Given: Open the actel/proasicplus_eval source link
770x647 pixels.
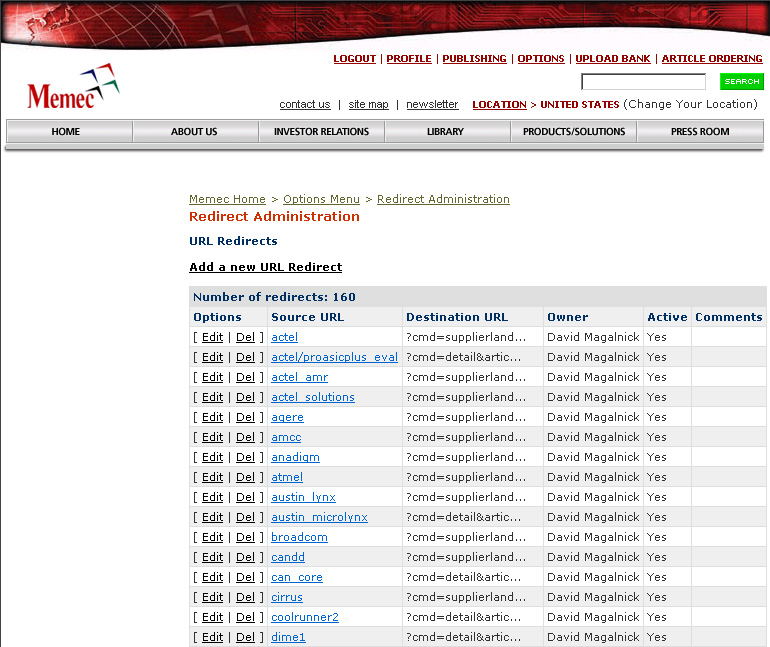Looking at the screenshot, I should pos(334,357).
